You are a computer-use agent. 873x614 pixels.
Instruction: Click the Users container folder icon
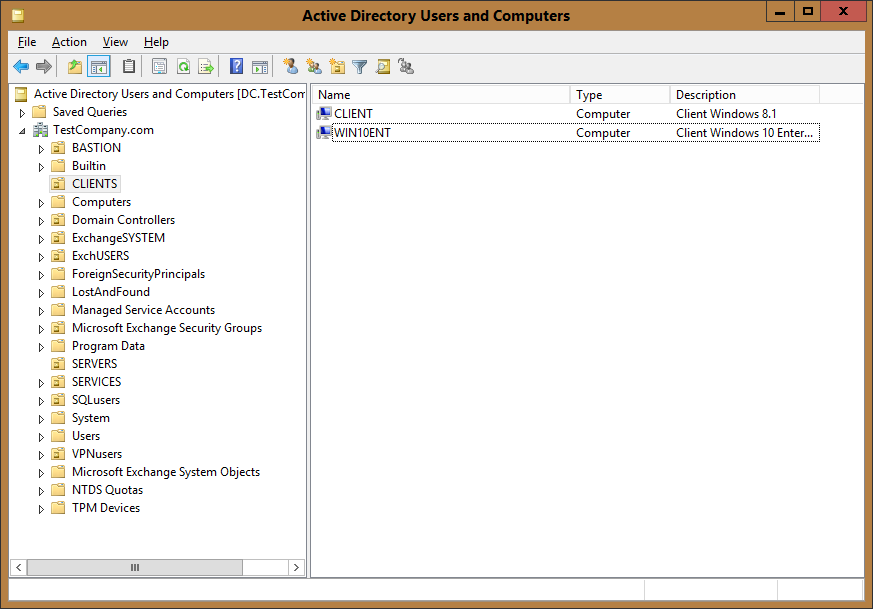58,436
